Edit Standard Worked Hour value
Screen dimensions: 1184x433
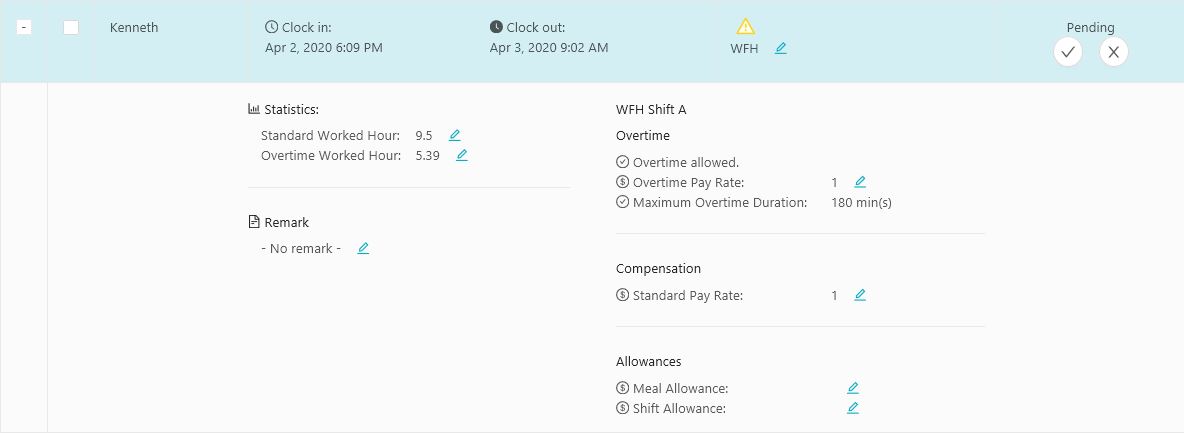pos(455,135)
